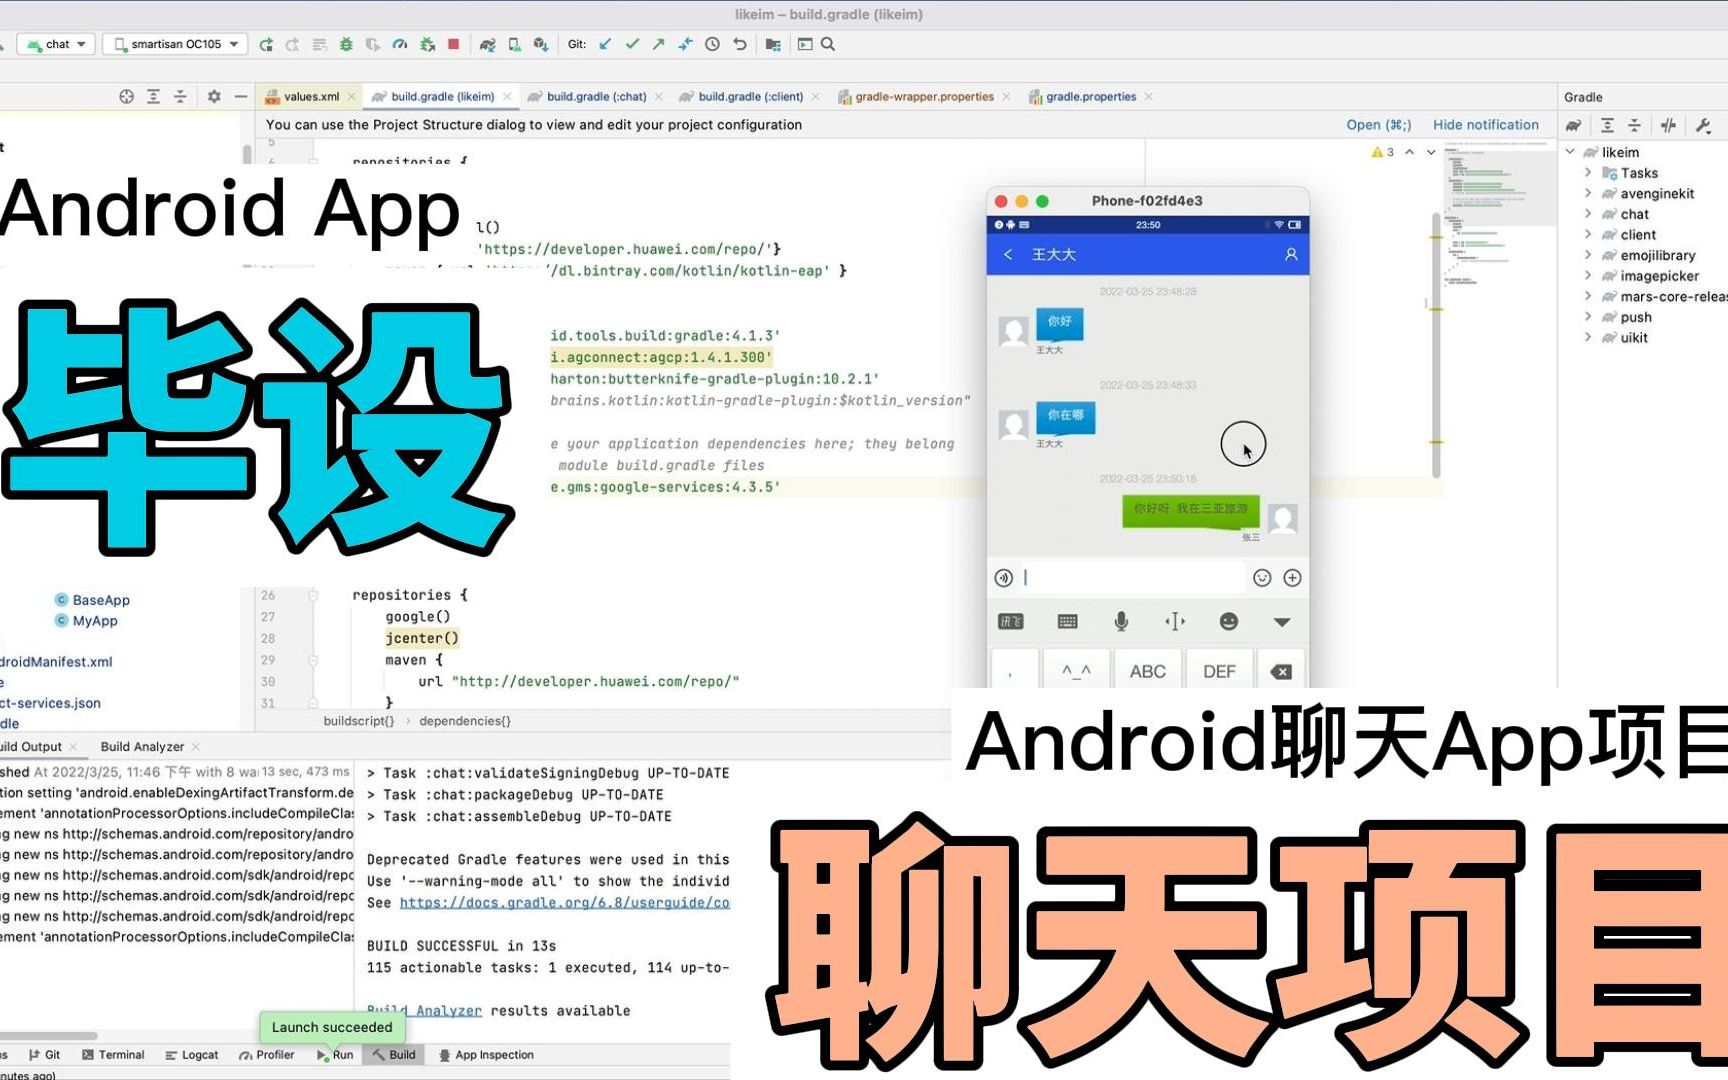
Task: Open search everywhere magnifier icon
Action: [x=827, y=44]
